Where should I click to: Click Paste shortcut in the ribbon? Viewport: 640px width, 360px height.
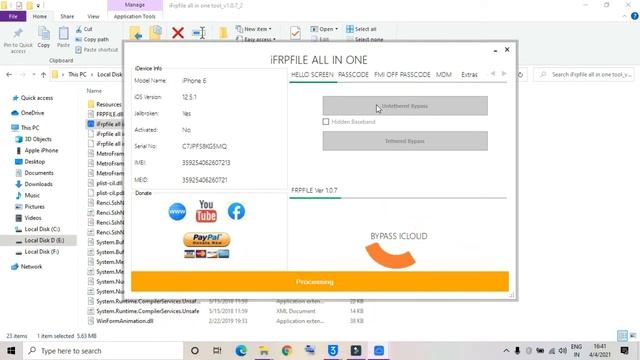pos(97,50)
